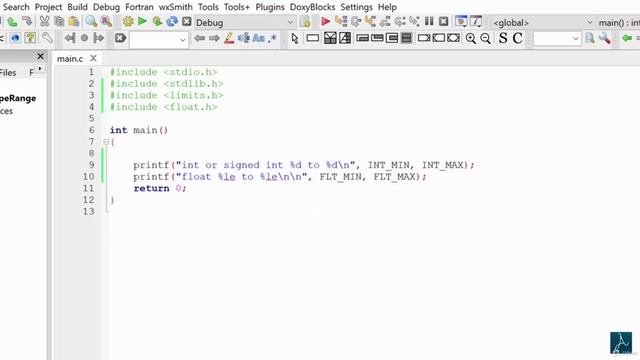The image size is (640, 360).
Task: Click the Jump back left arrow
Action: (x=200, y=38)
